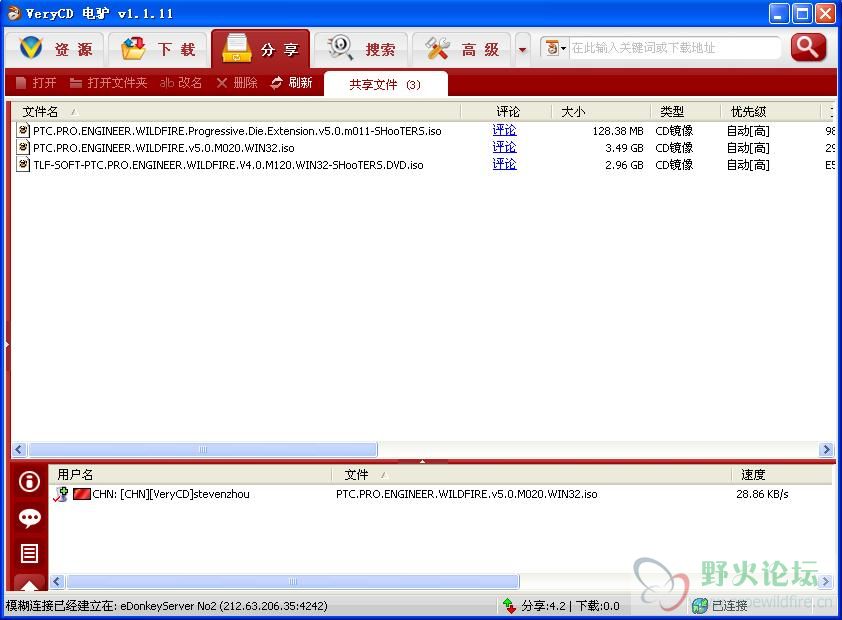Open 评论 link for the 128.38 MB file
This screenshot has height=620, width=842.
click(504, 130)
